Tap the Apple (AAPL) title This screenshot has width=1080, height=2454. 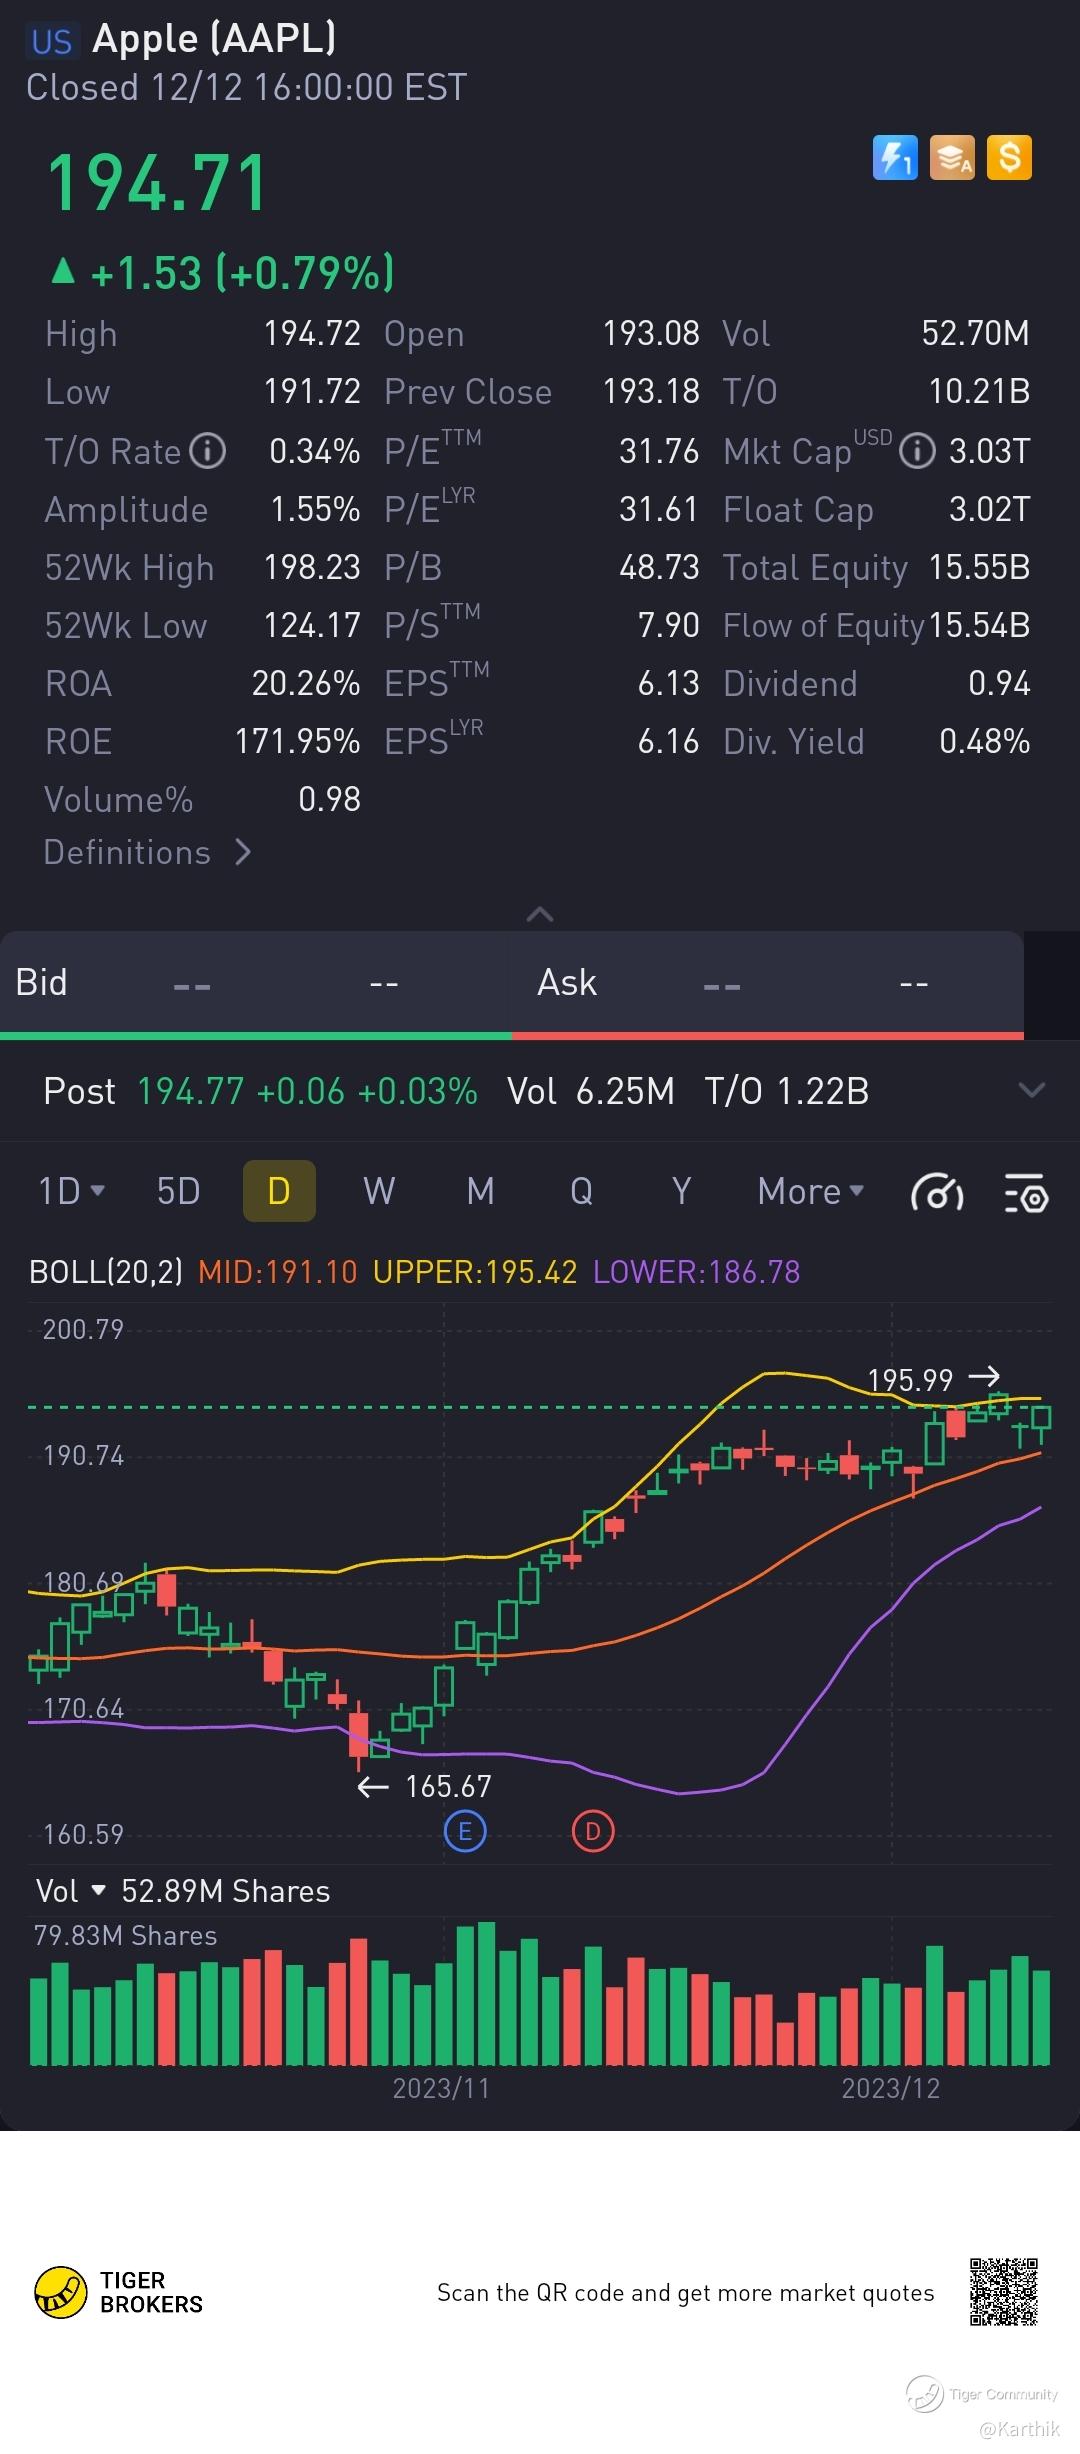pos(214,39)
